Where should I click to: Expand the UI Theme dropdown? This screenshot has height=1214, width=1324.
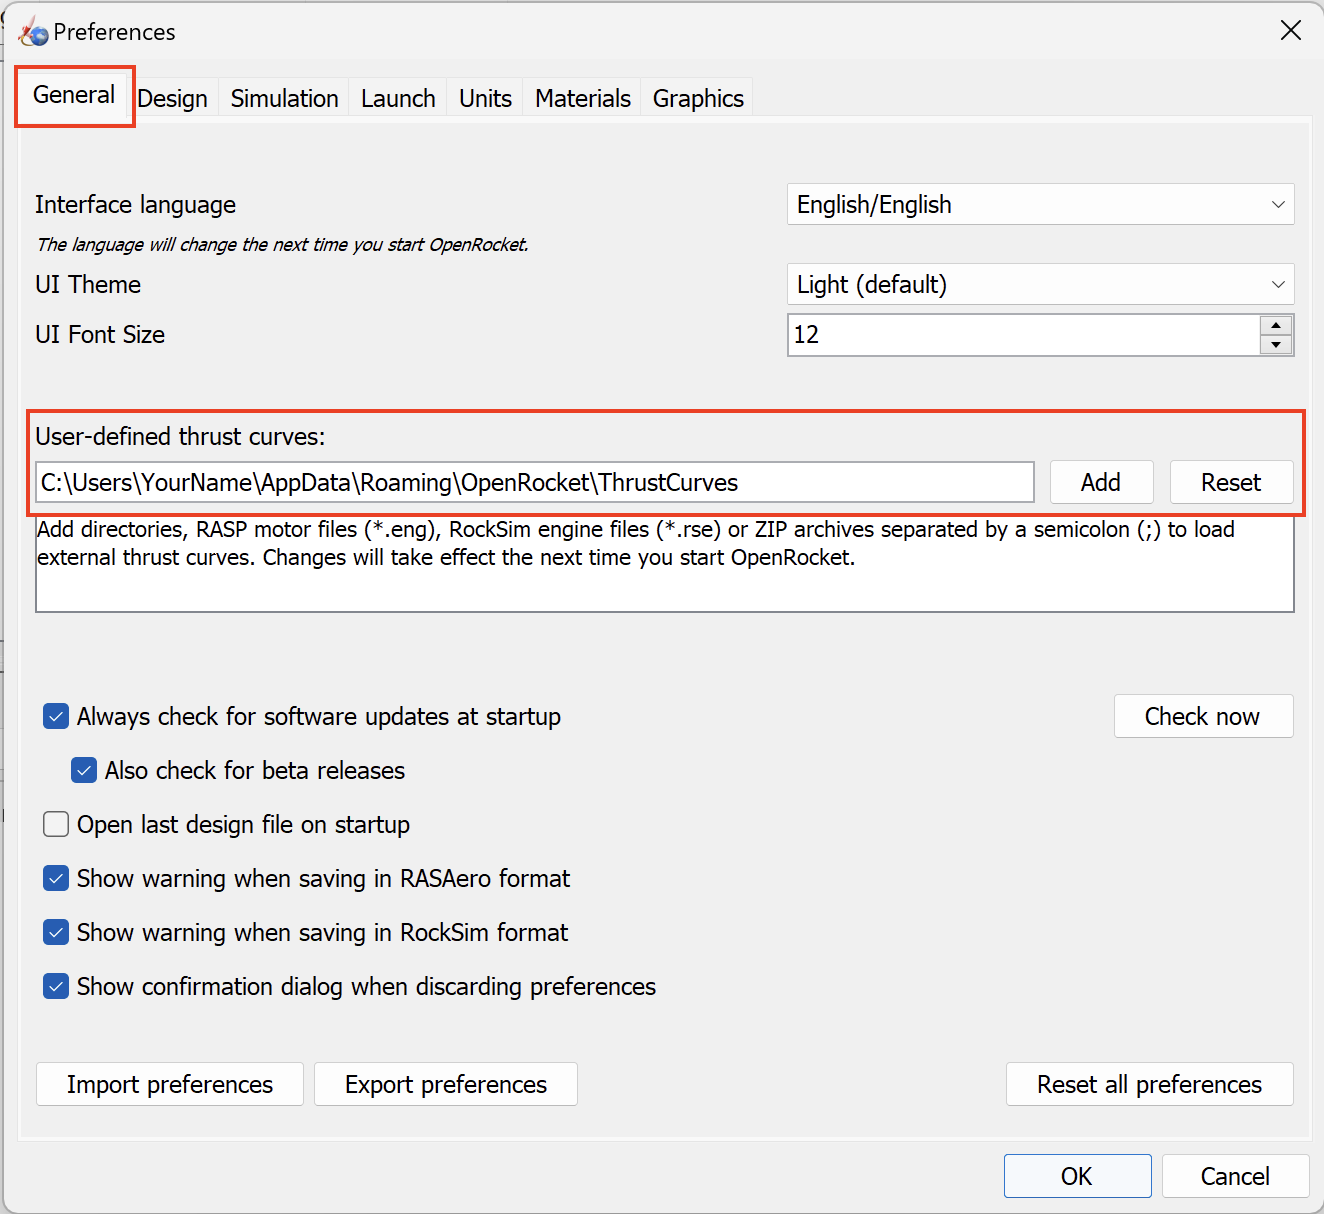pos(1040,285)
